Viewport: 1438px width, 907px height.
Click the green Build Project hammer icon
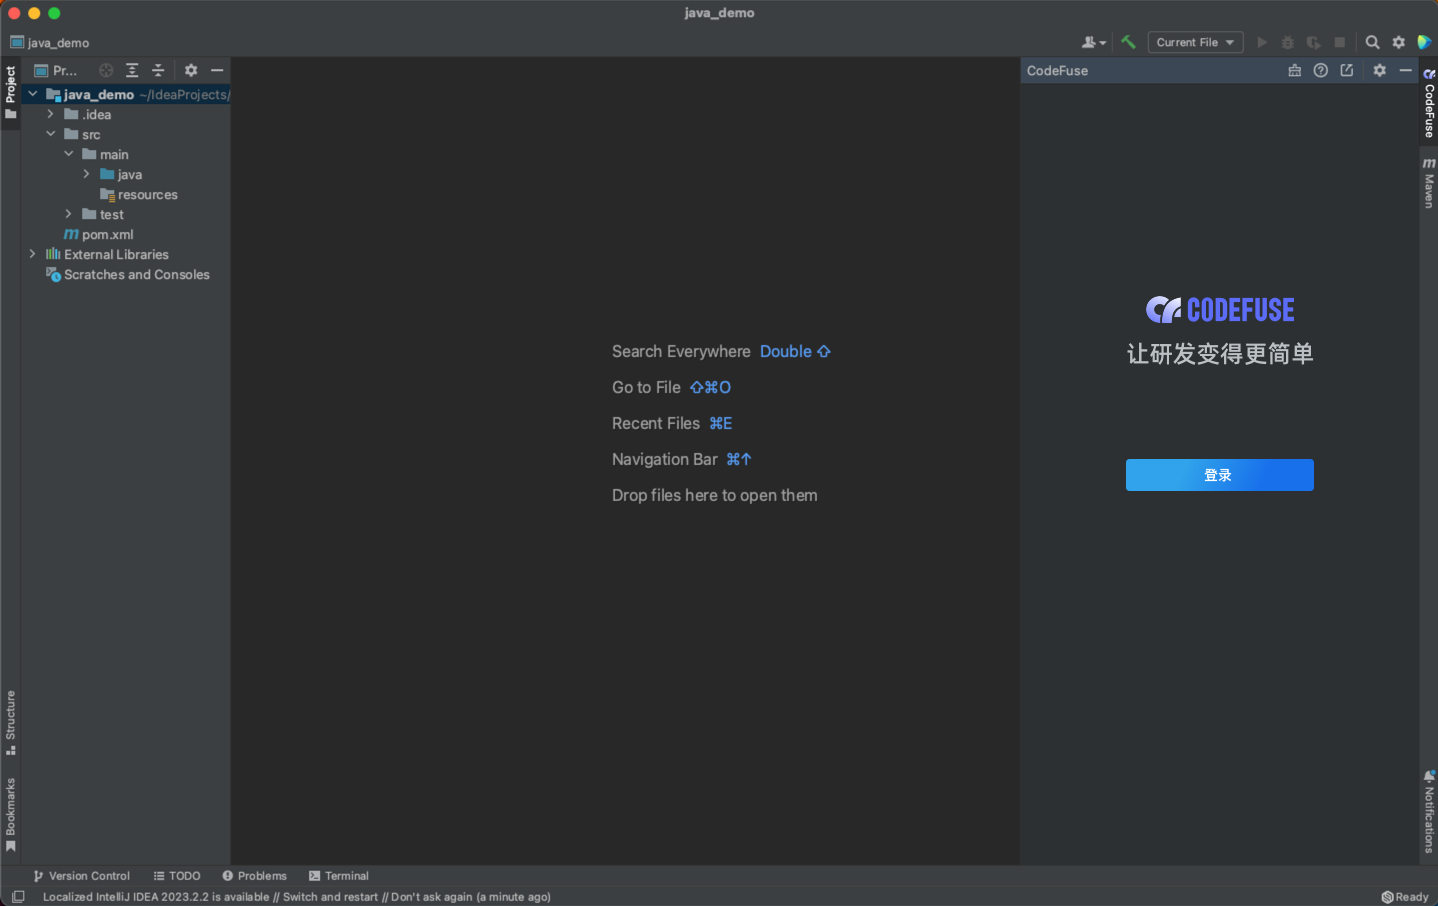tap(1128, 42)
